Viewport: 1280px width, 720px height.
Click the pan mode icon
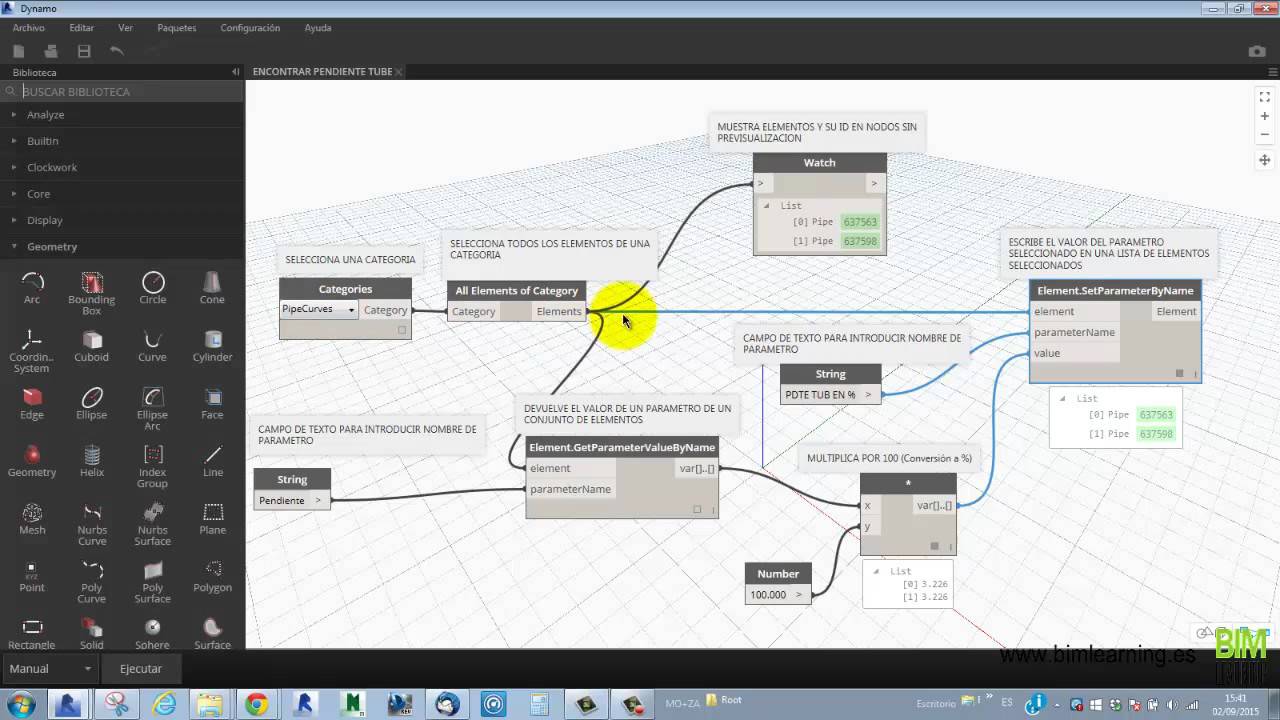(1265, 160)
